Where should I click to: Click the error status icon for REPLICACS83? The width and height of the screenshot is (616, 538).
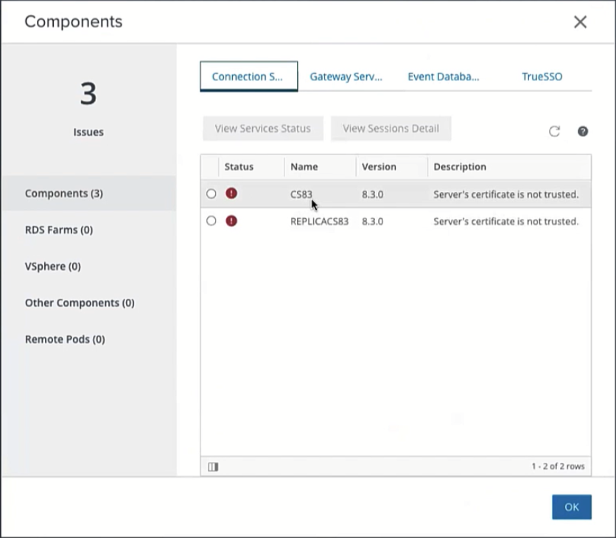click(x=231, y=221)
